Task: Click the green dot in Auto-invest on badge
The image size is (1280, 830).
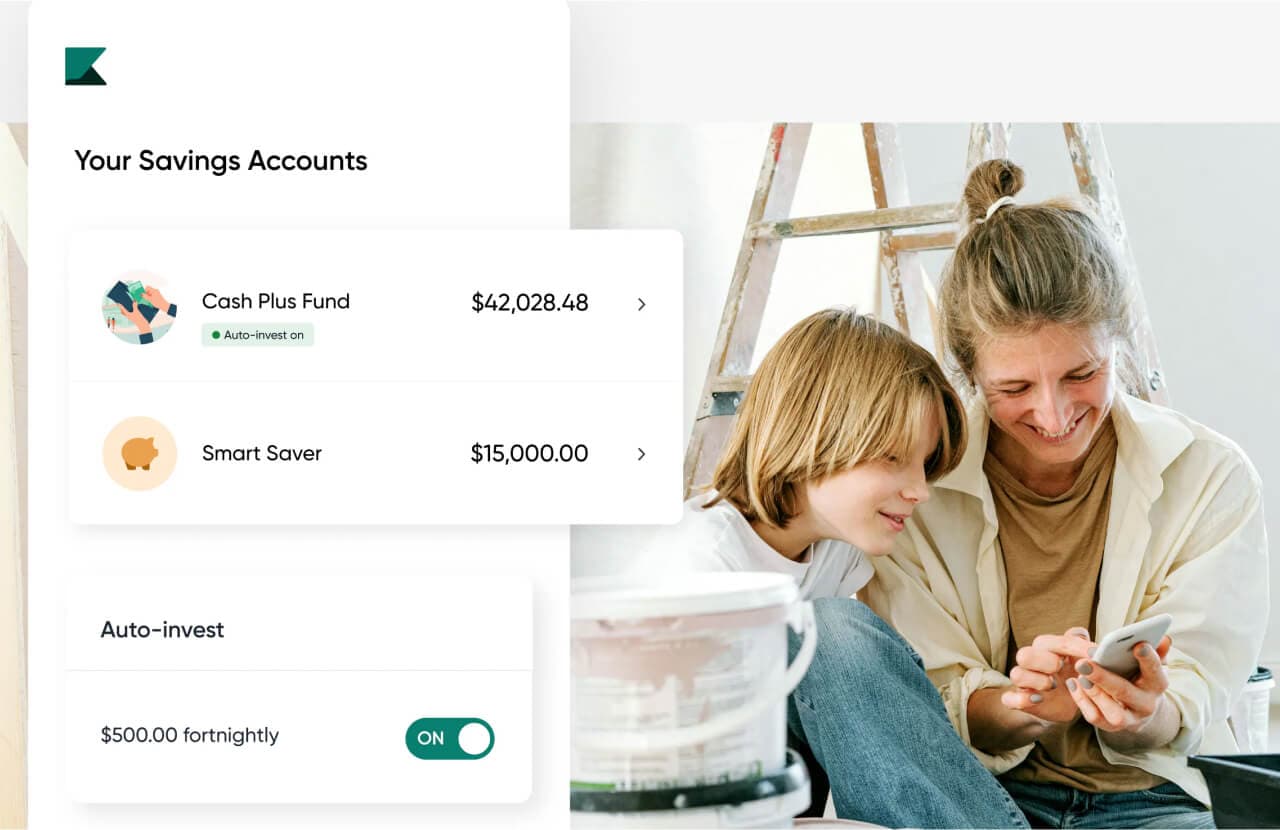Action: pyautogui.click(x=215, y=335)
